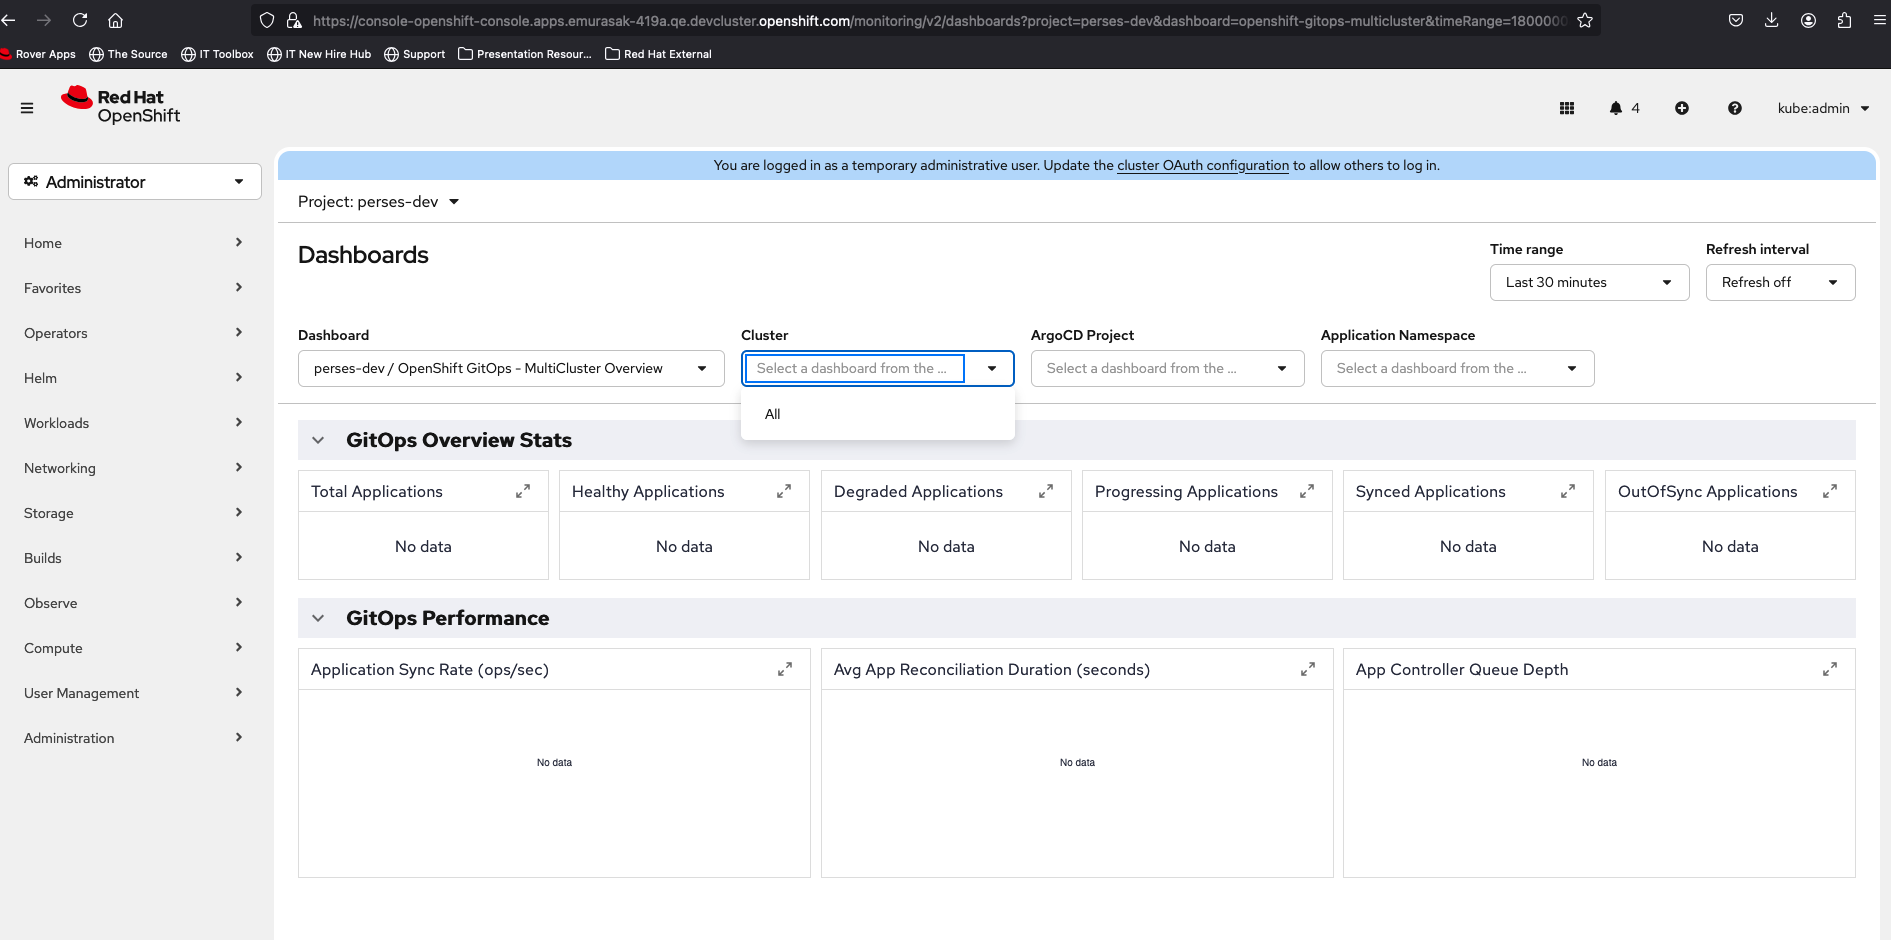The image size is (1891, 940).
Task: Open the Time range dropdown
Action: tap(1588, 282)
